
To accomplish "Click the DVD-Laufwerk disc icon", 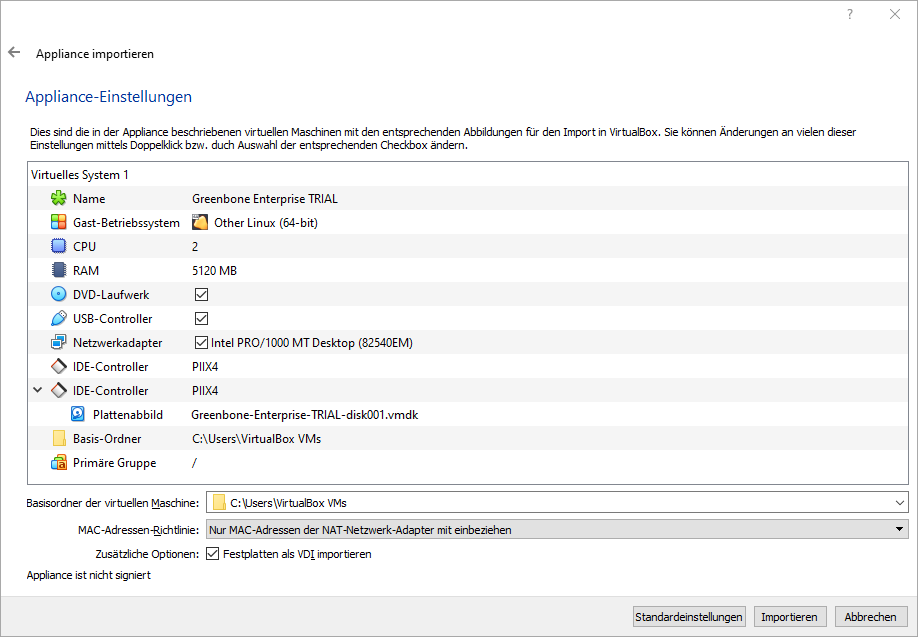I will click(x=59, y=294).
